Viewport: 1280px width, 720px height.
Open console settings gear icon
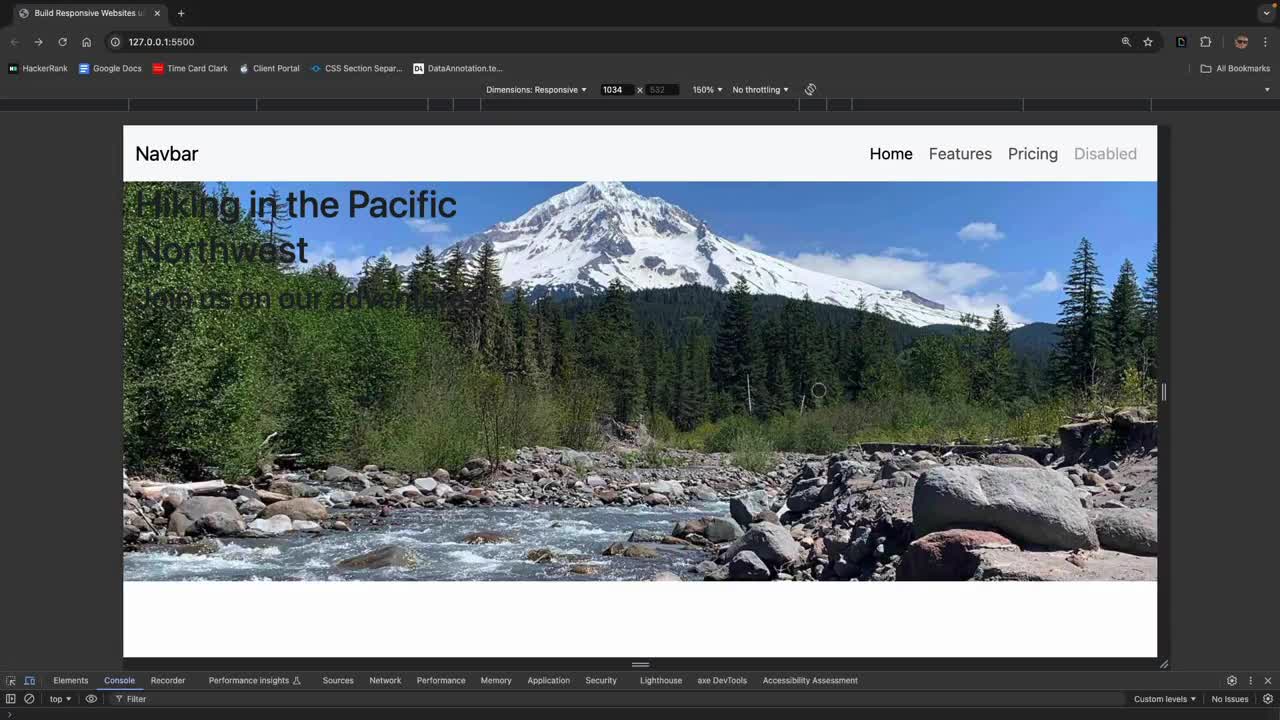[x=1267, y=699]
